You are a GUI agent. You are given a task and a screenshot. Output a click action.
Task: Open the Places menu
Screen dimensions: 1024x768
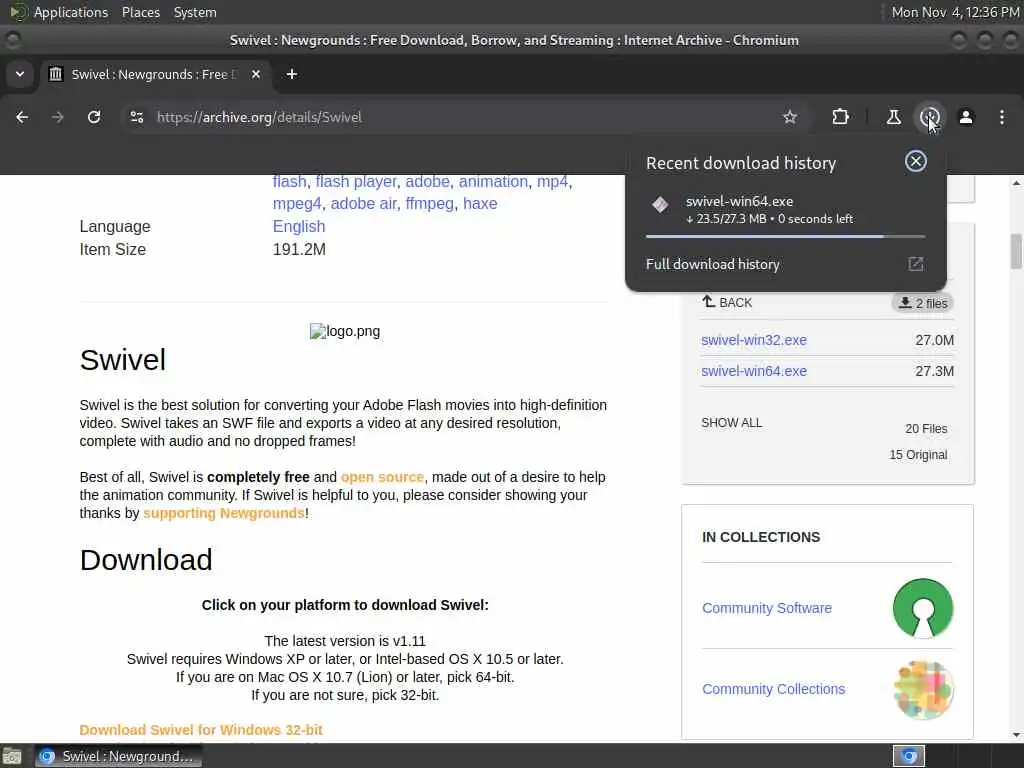coord(140,12)
